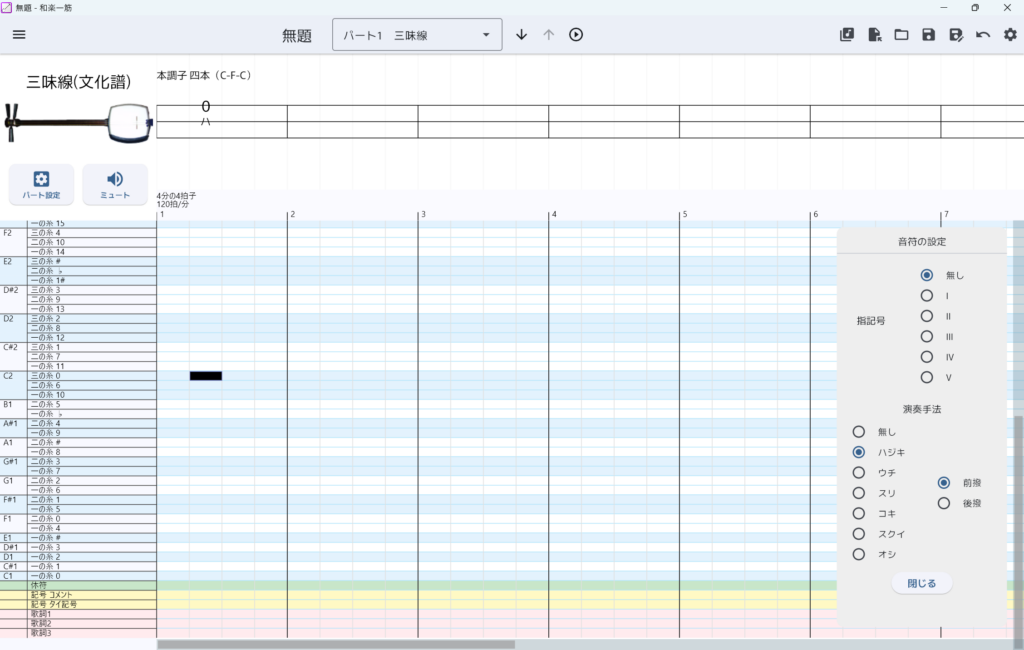Image resolution: width=1024 pixels, height=650 pixels.
Task: Select finger mark III radio button
Action: (927, 337)
